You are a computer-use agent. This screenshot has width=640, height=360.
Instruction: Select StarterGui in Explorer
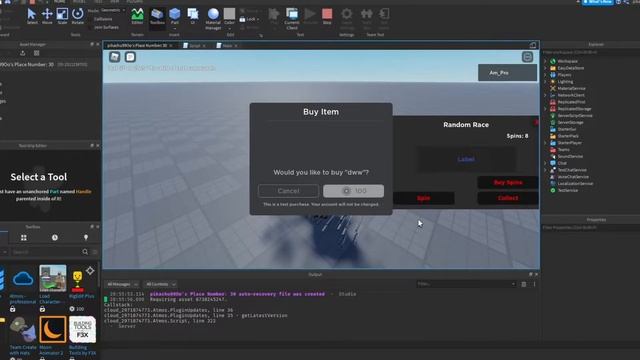pos(567,129)
